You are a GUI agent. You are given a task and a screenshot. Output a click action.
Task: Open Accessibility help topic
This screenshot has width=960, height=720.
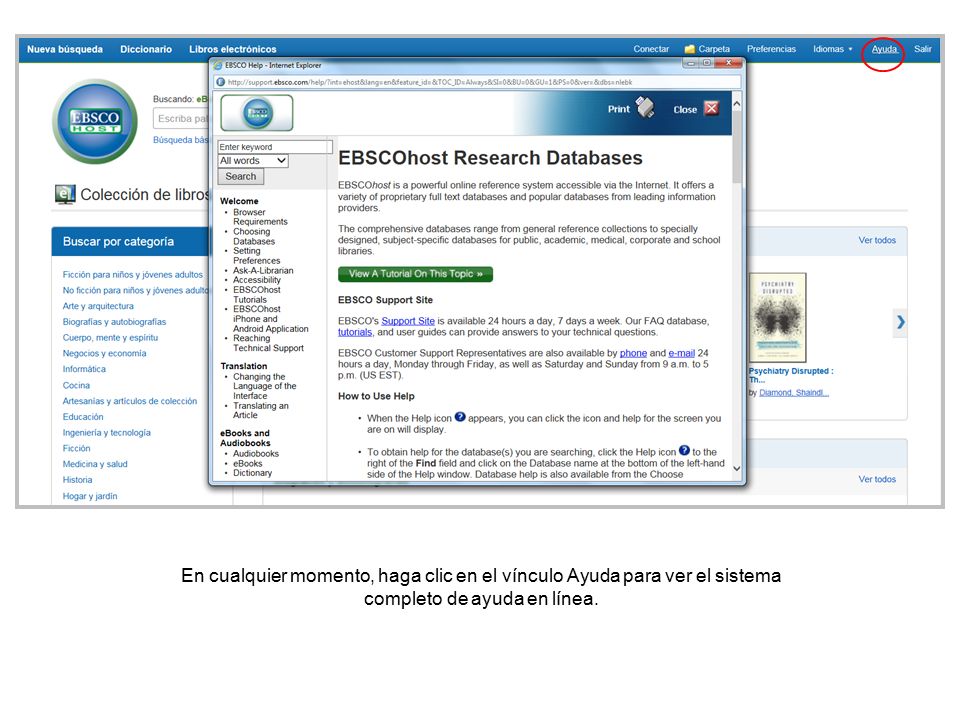pos(257,280)
